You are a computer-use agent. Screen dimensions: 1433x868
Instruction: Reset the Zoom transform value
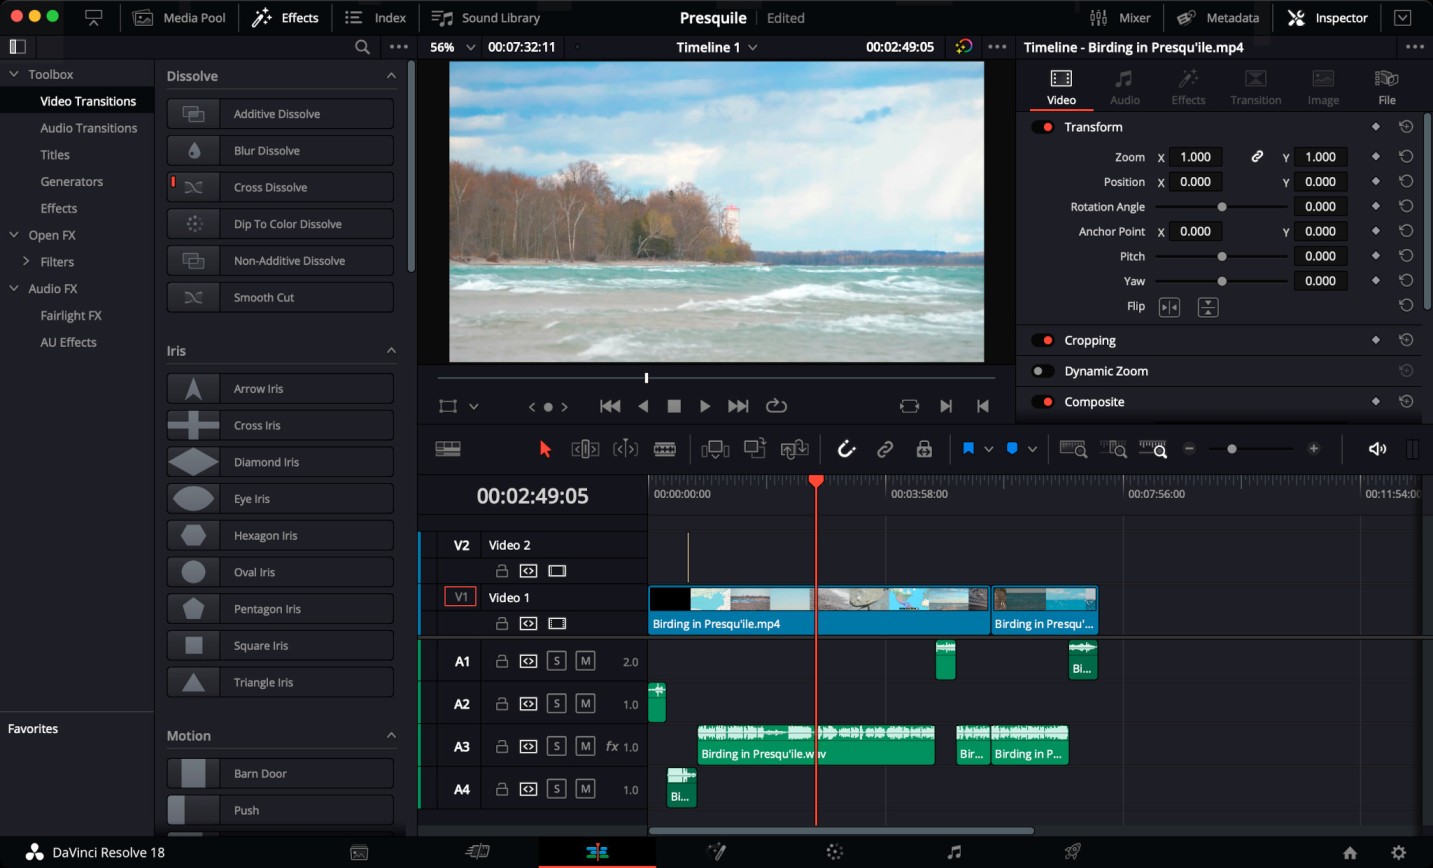coord(1405,157)
